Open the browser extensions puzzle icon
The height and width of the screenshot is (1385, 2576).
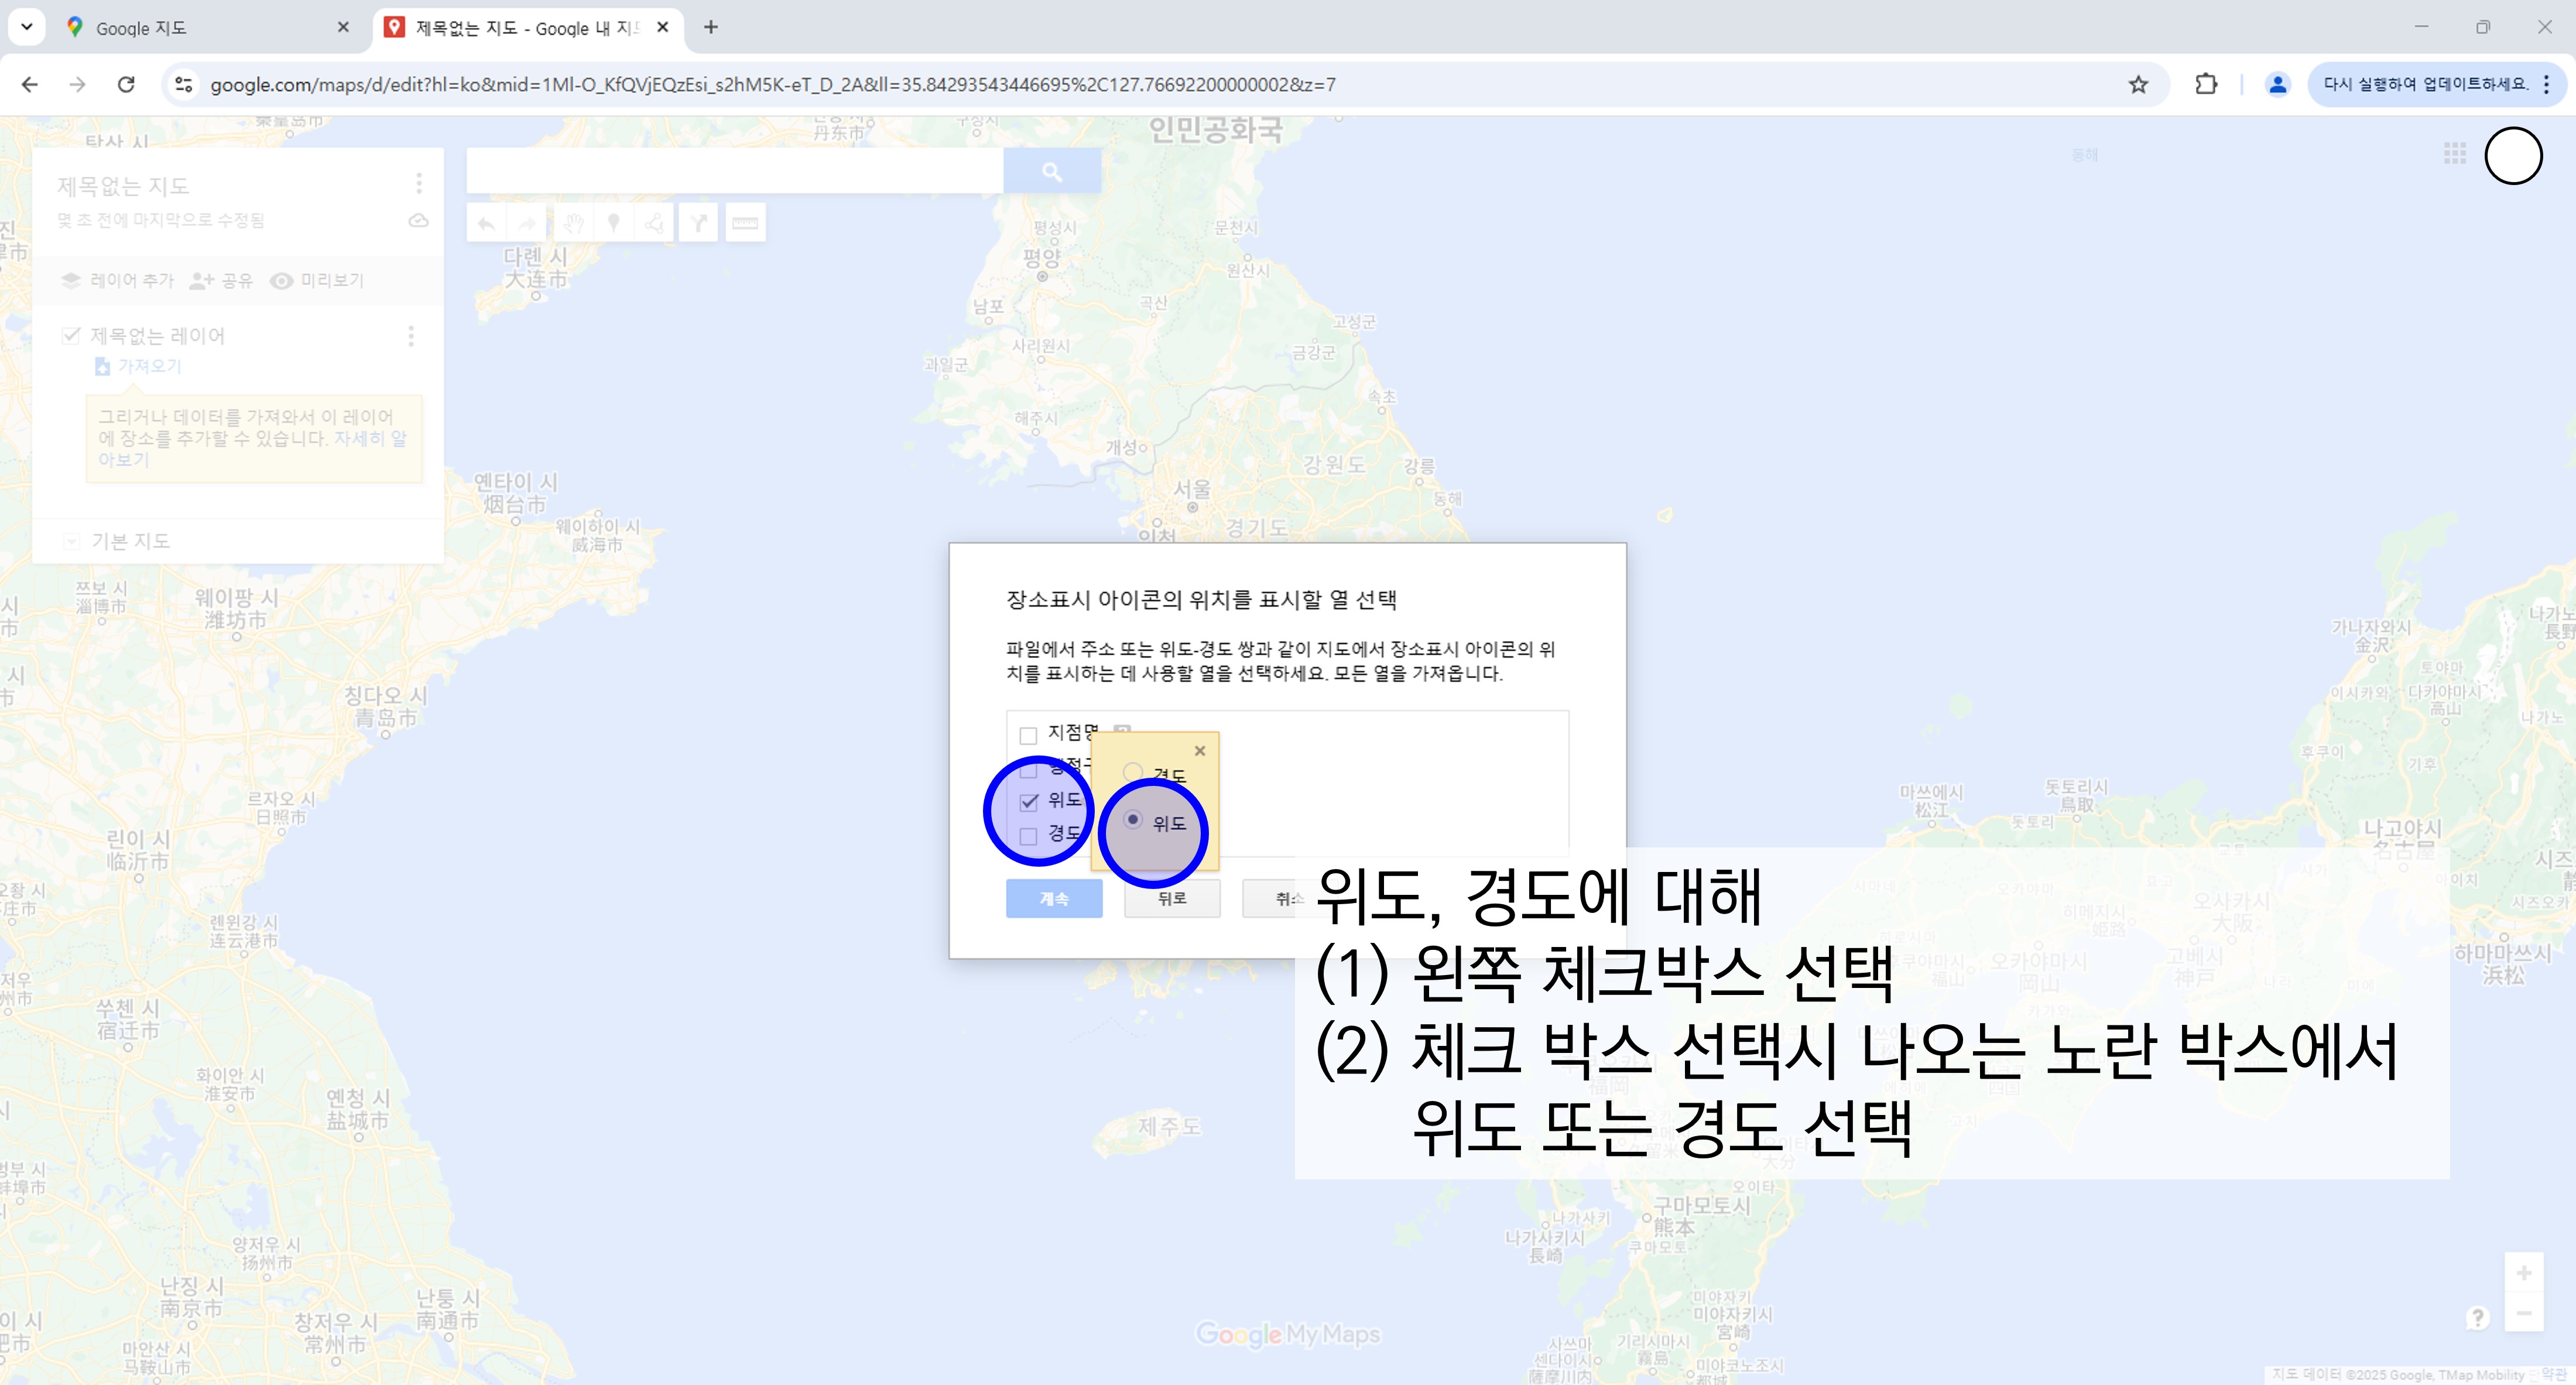click(2206, 85)
